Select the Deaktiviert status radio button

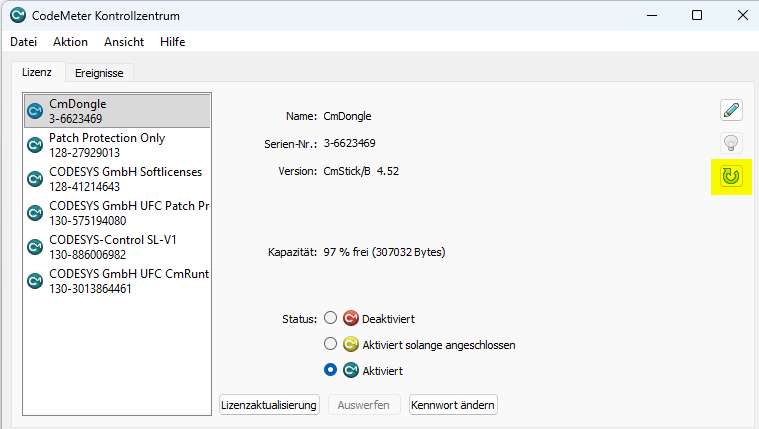tap(331, 319)
